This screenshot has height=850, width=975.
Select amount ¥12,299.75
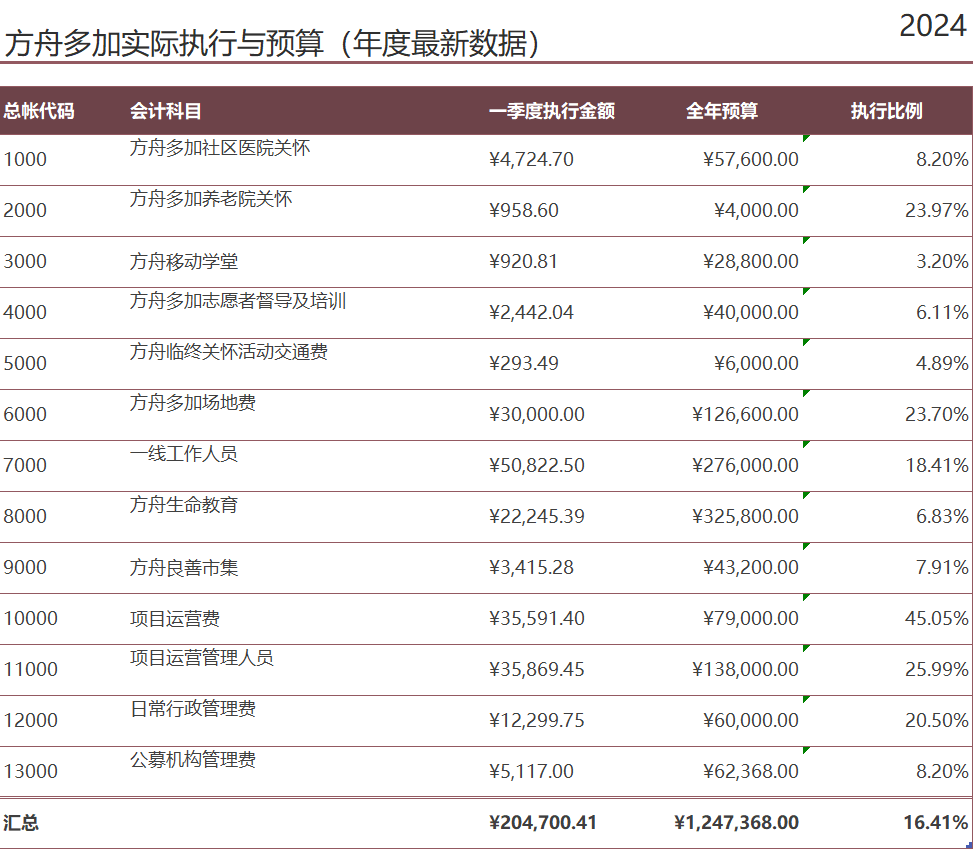[537, 720]
